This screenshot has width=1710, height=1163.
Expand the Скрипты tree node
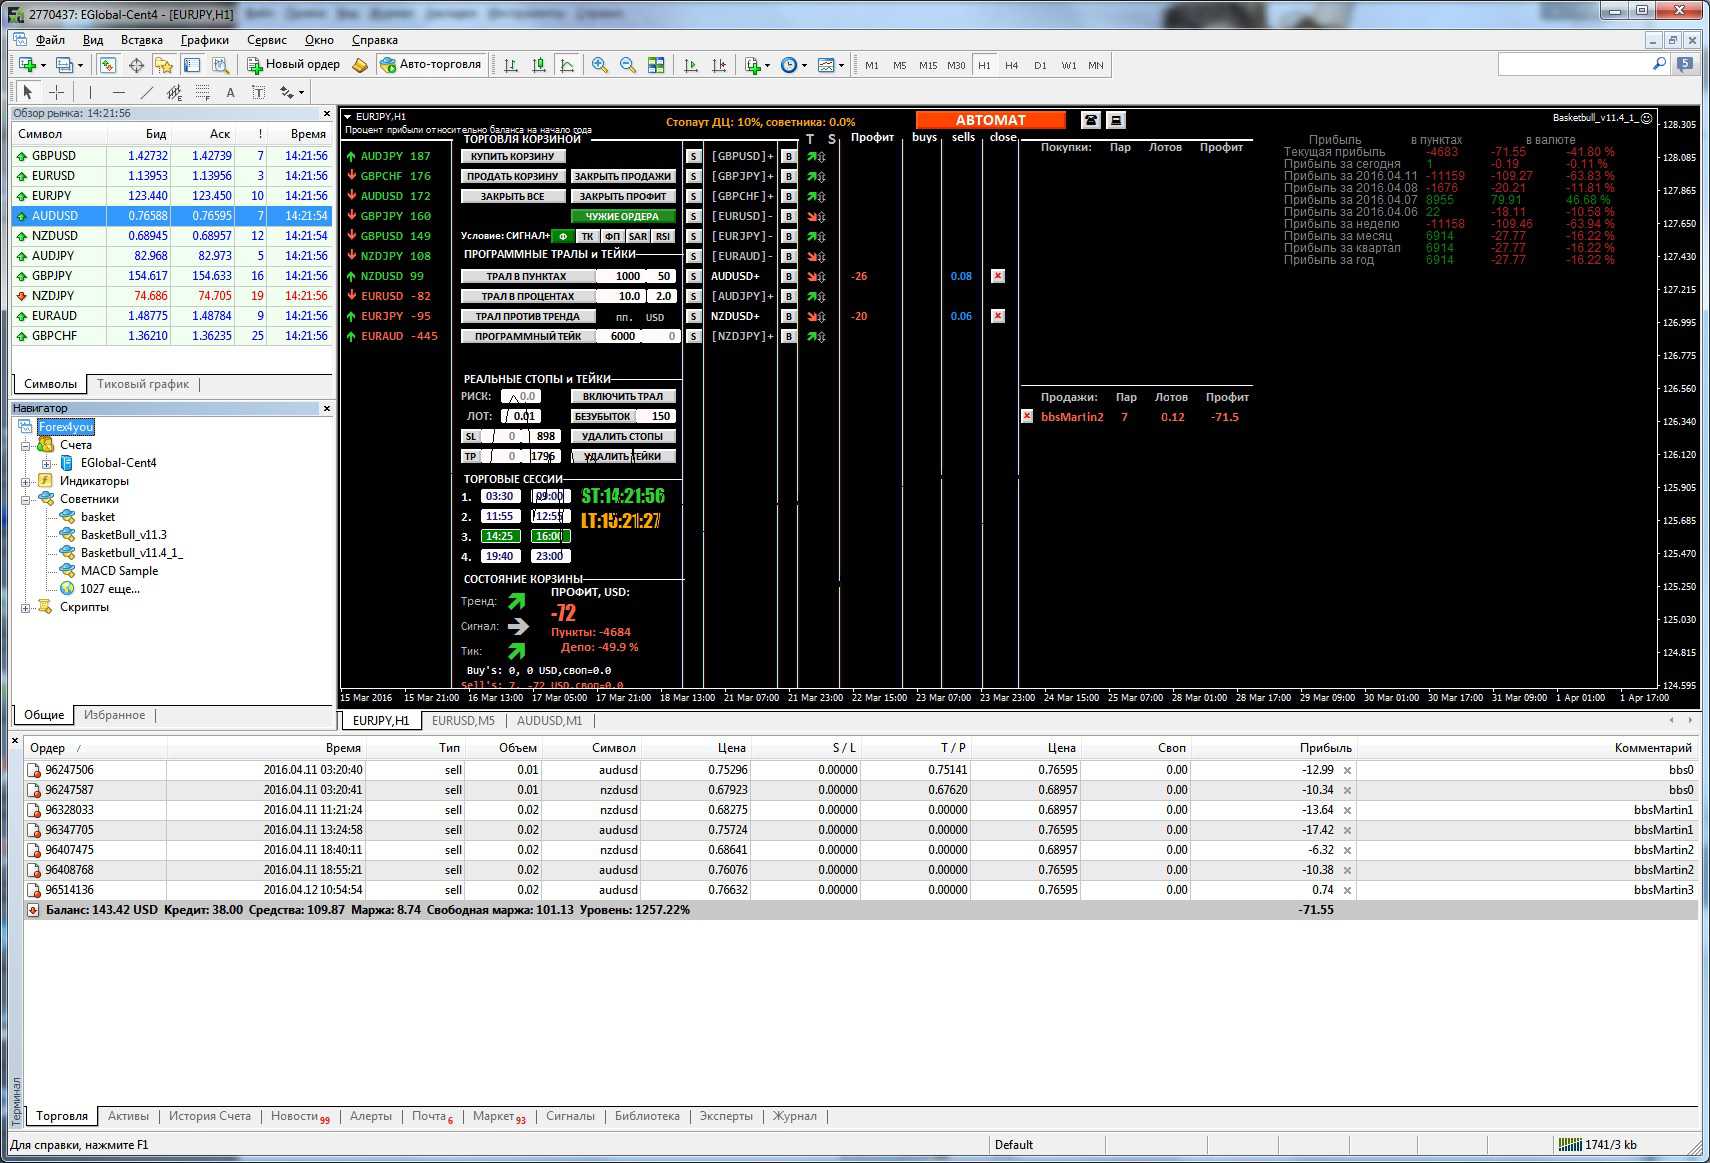tap(26, 607)
